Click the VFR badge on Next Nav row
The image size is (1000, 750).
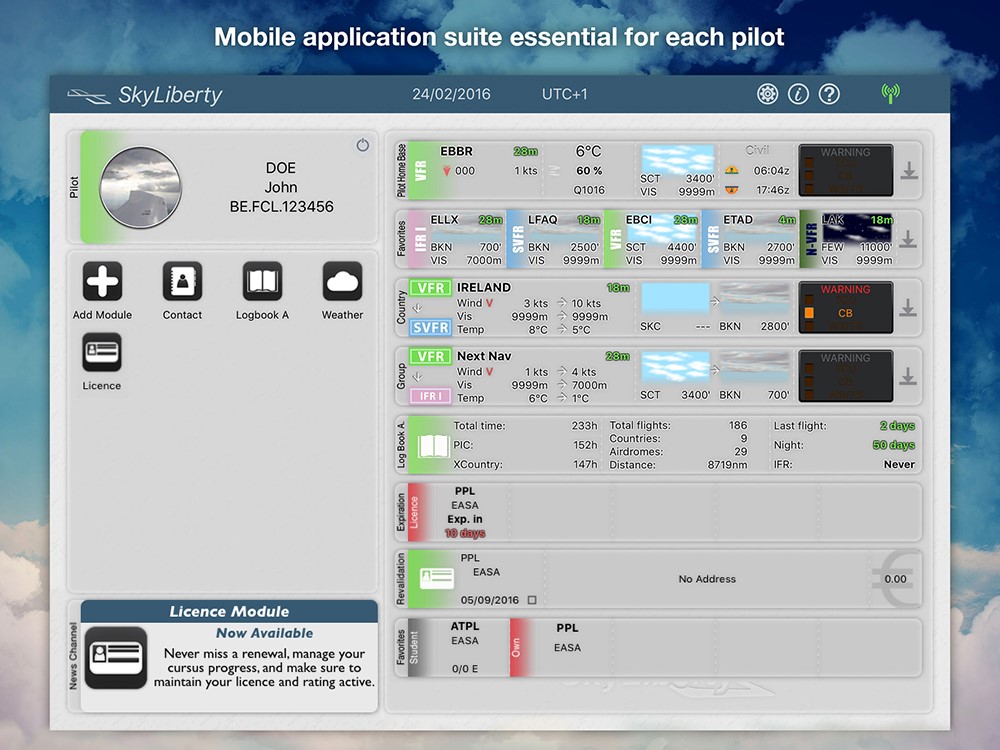(x=430, y=357)
